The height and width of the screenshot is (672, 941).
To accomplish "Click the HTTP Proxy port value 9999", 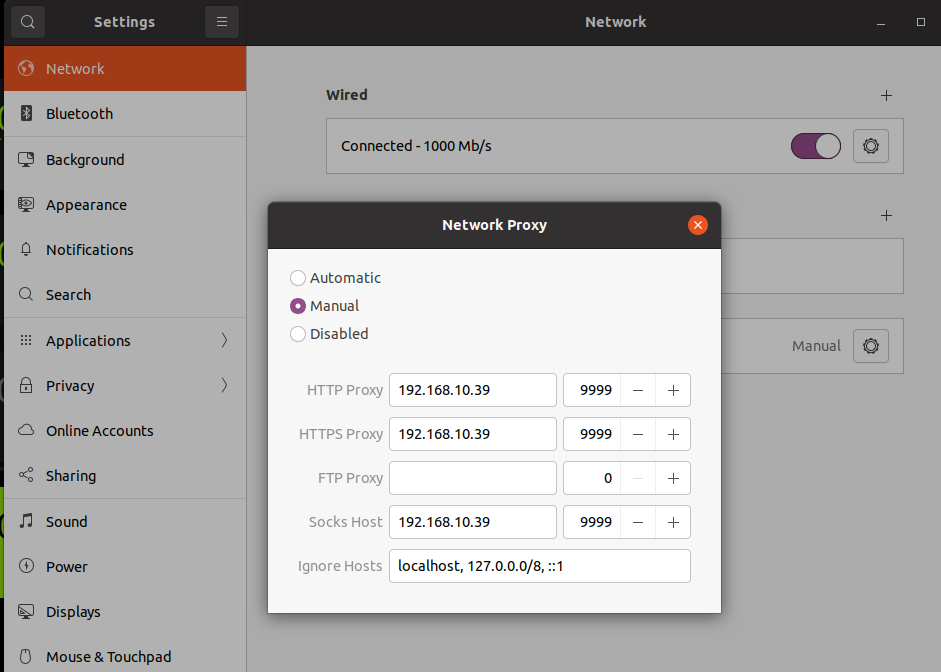I will point(595,390).
